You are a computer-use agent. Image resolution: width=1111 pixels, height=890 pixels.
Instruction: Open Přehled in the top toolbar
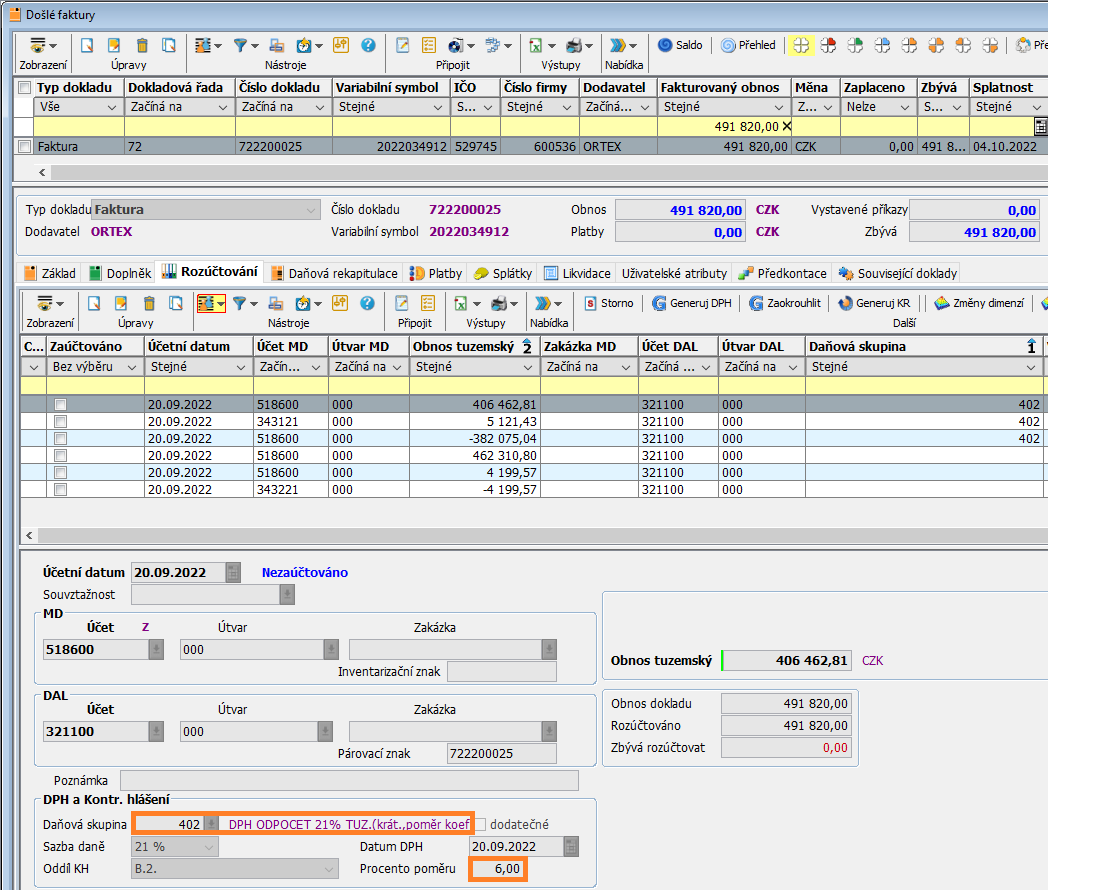coord(748,45)
